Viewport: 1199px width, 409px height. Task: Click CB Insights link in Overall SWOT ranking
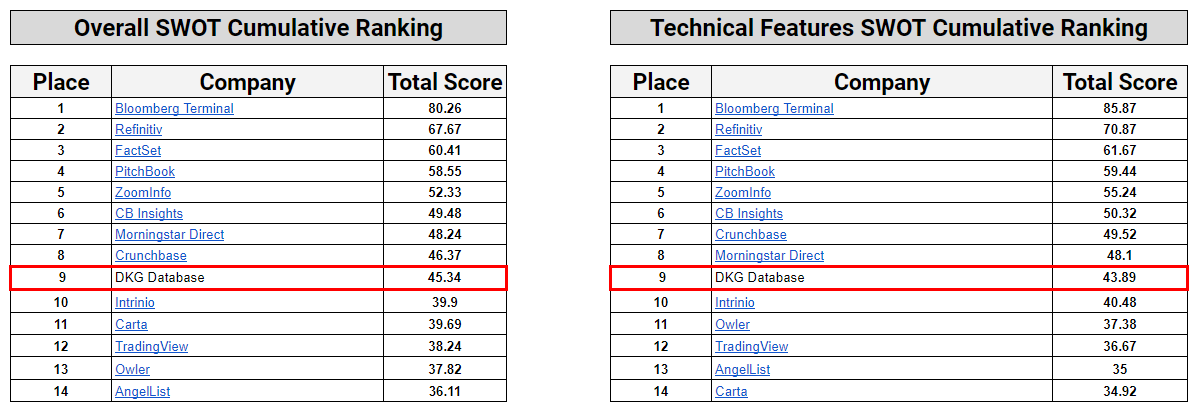[149, 213]
